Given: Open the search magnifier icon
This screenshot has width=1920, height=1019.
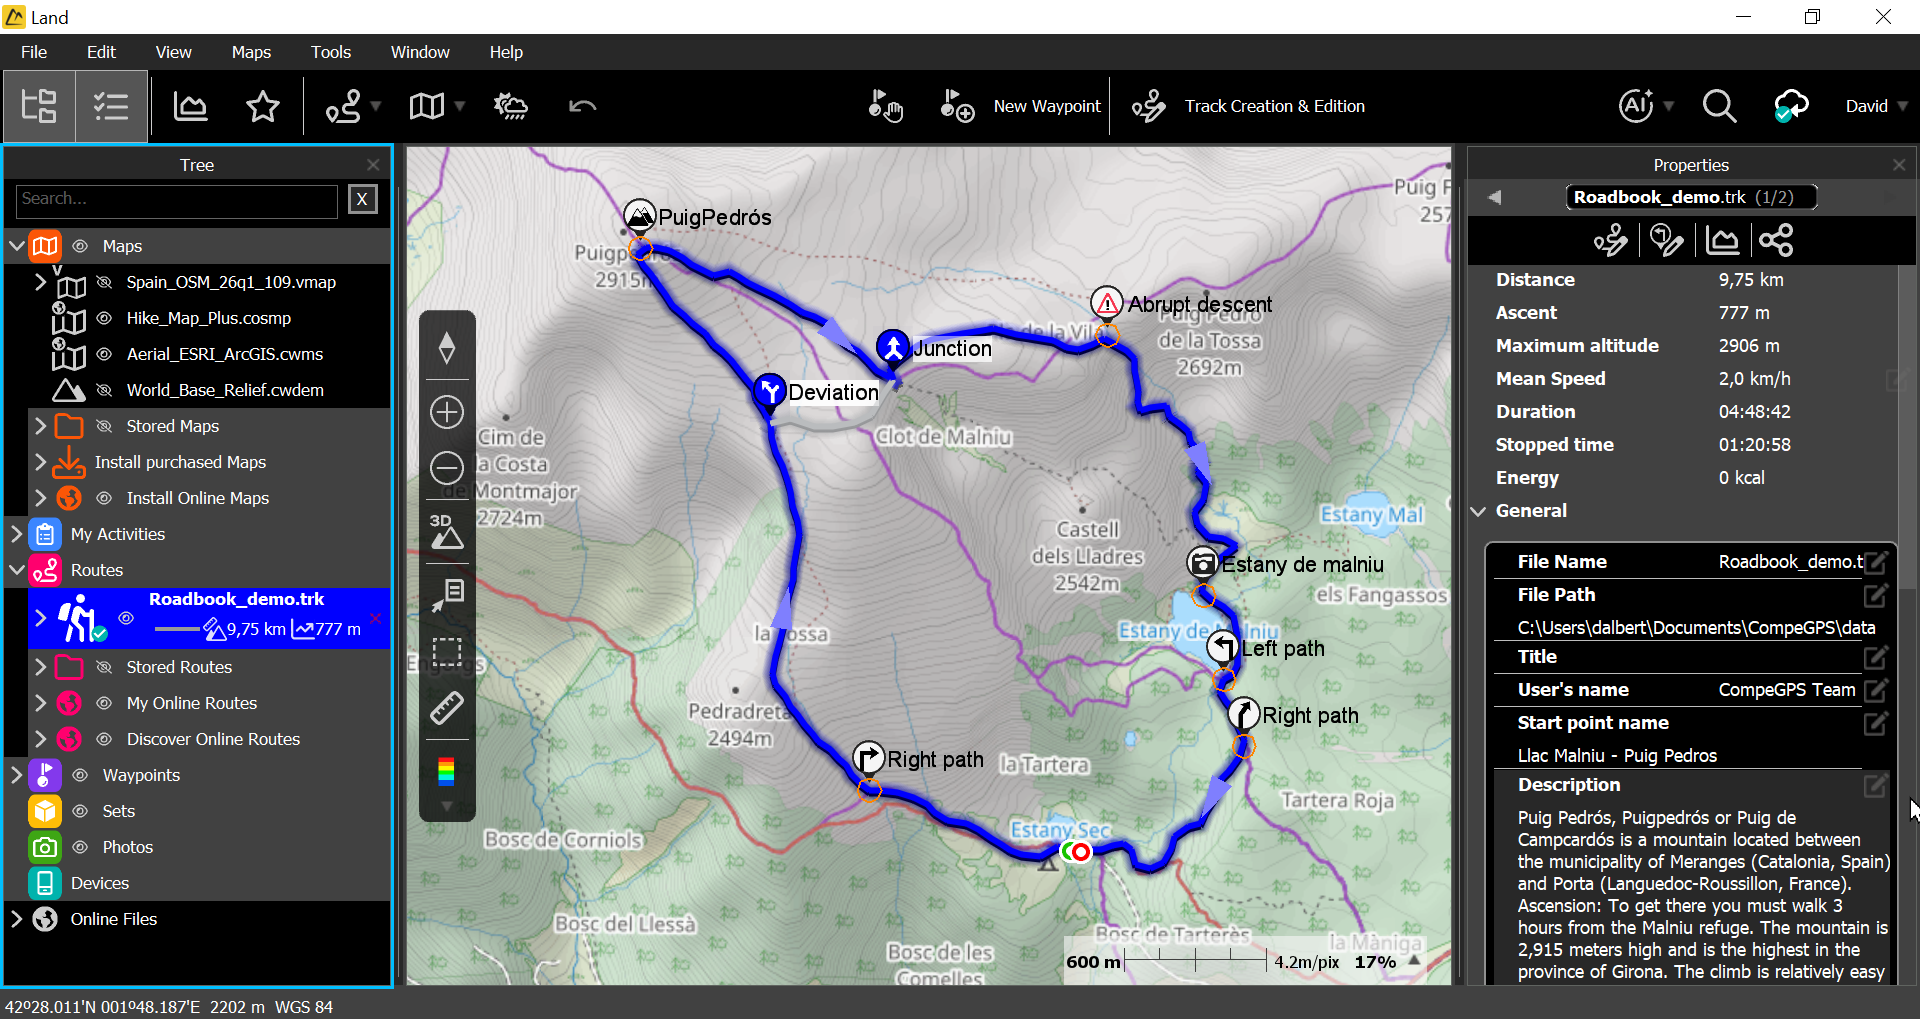Looking at the screenshot, I should (1719, 106).
